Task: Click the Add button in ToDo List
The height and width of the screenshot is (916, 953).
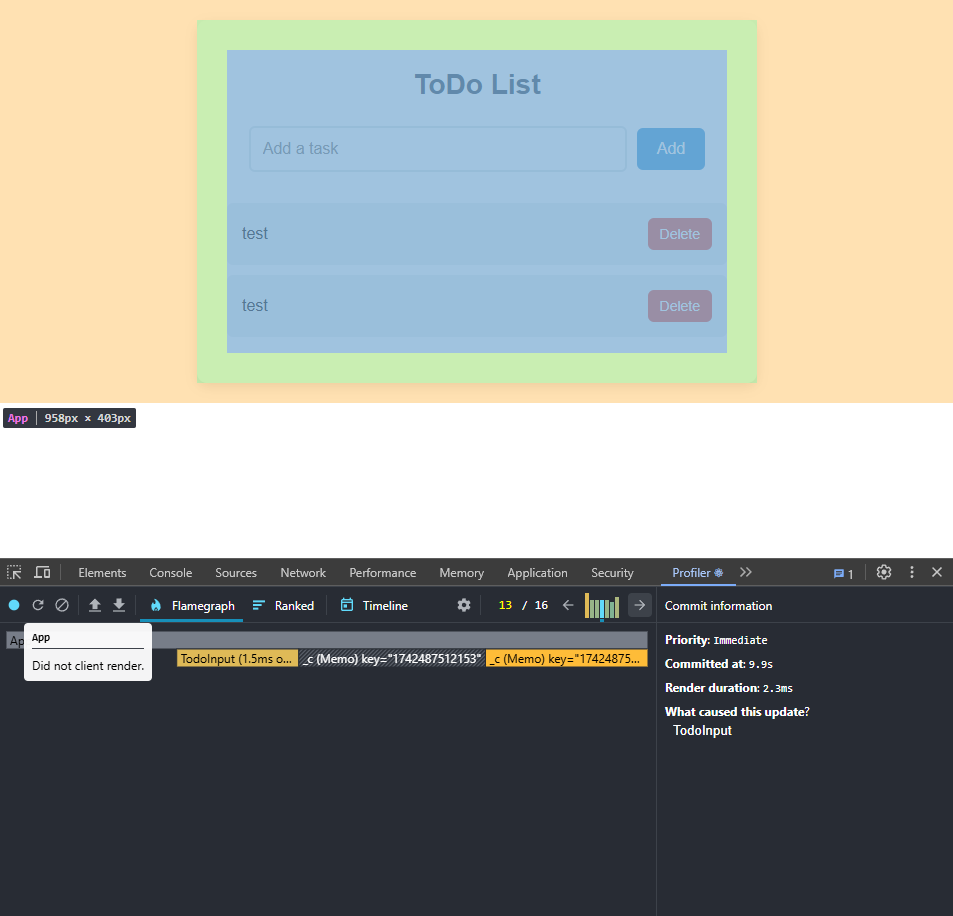Action: 670,147
